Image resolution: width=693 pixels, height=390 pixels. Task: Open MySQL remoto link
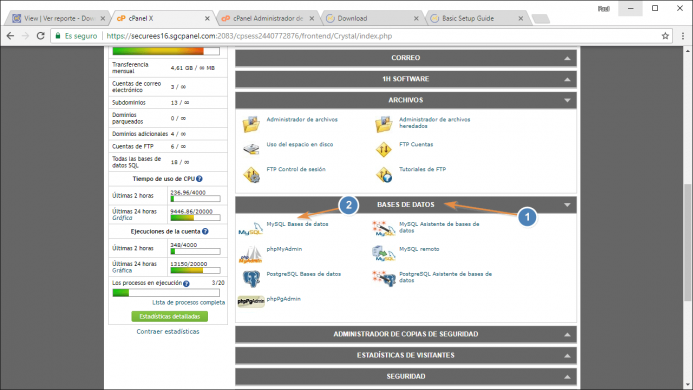(419, 249)
